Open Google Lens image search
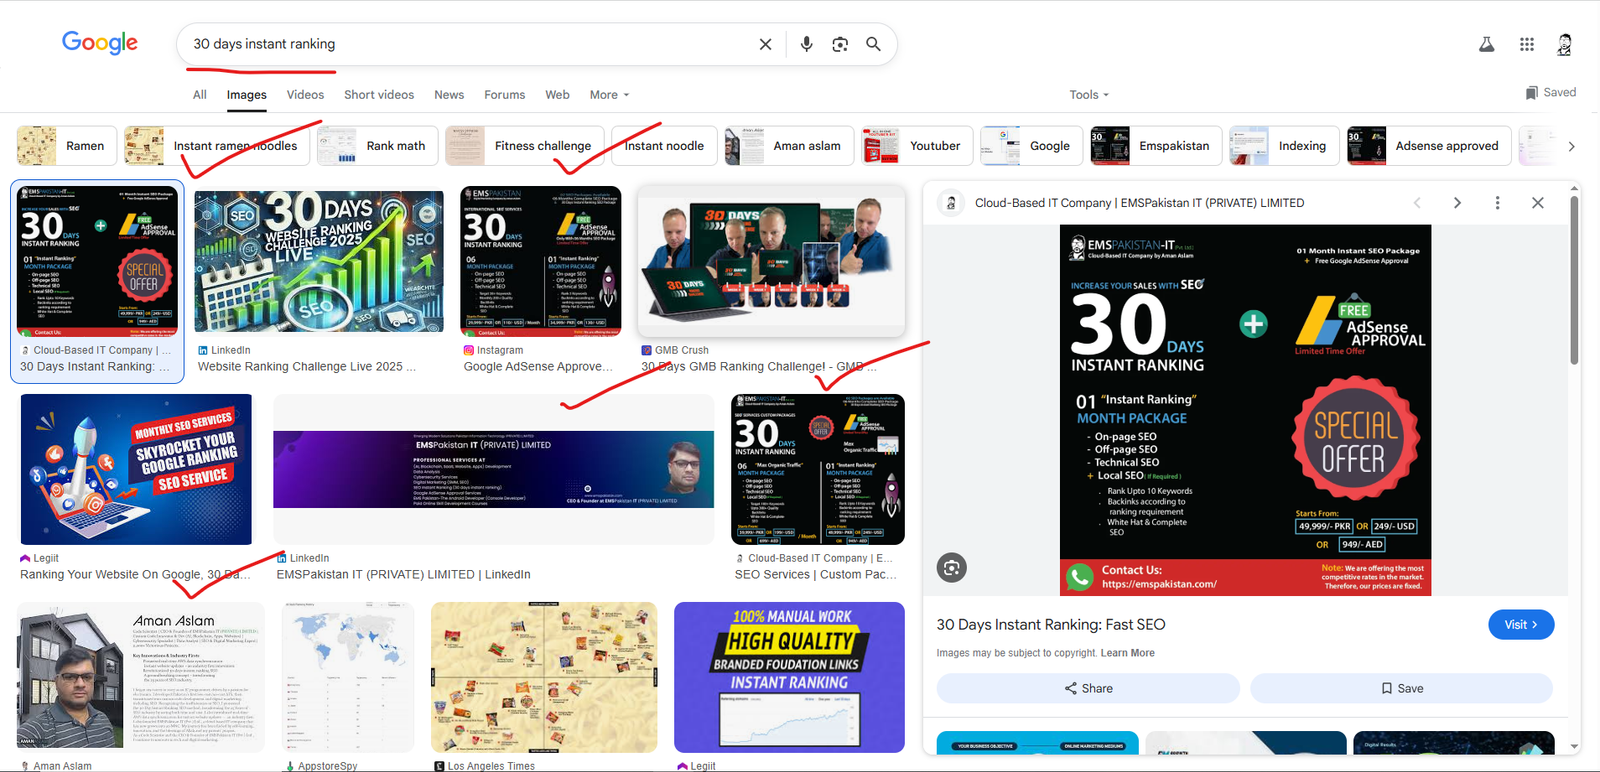Screen dimensions: 1600x772 point(840,44)
